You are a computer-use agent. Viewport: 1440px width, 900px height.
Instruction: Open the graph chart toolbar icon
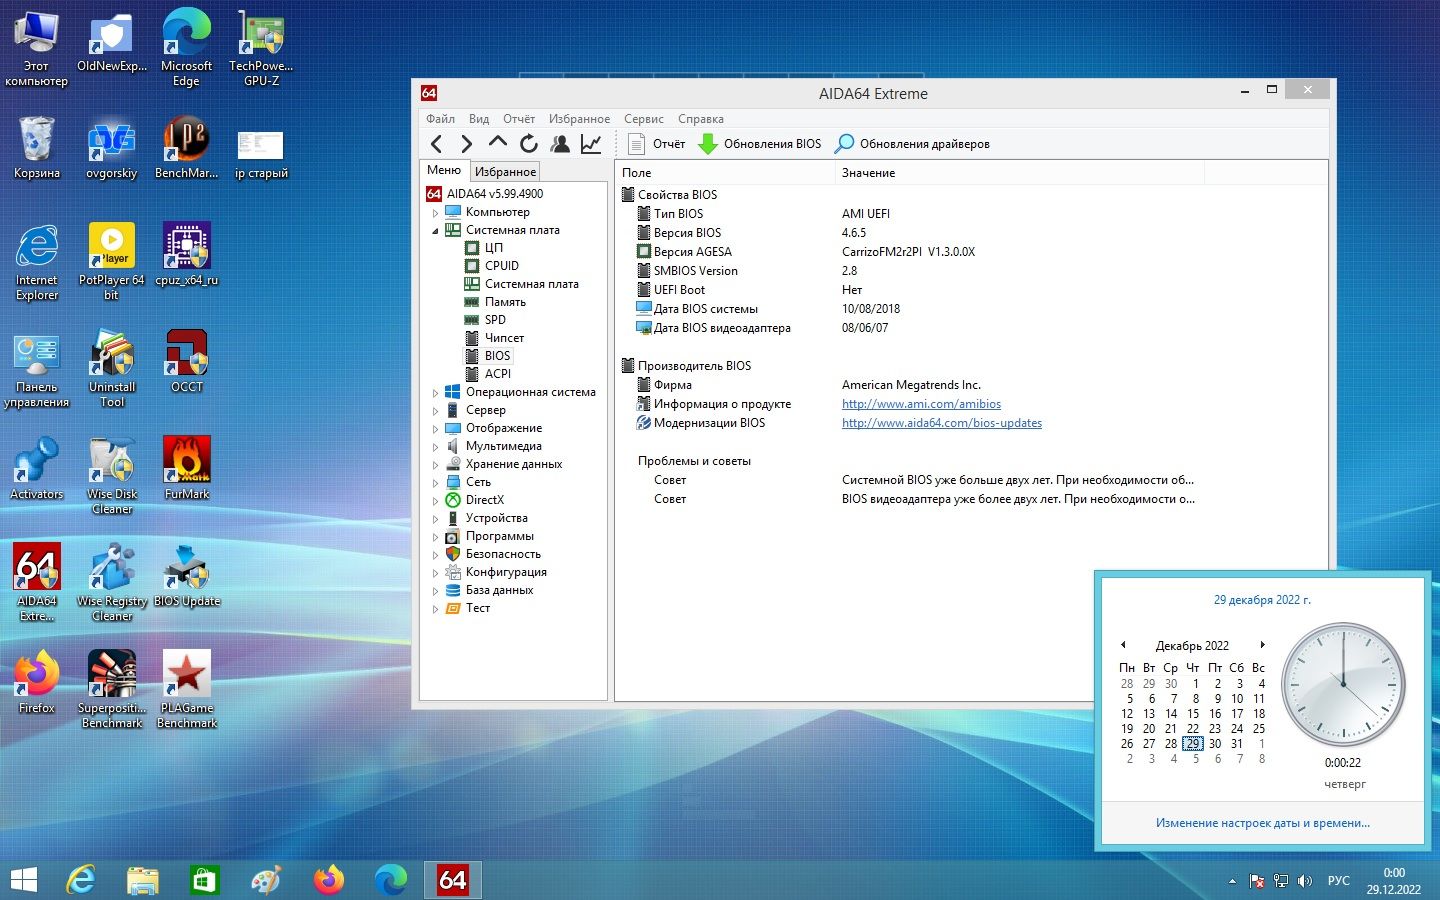(x=591, y=144)
